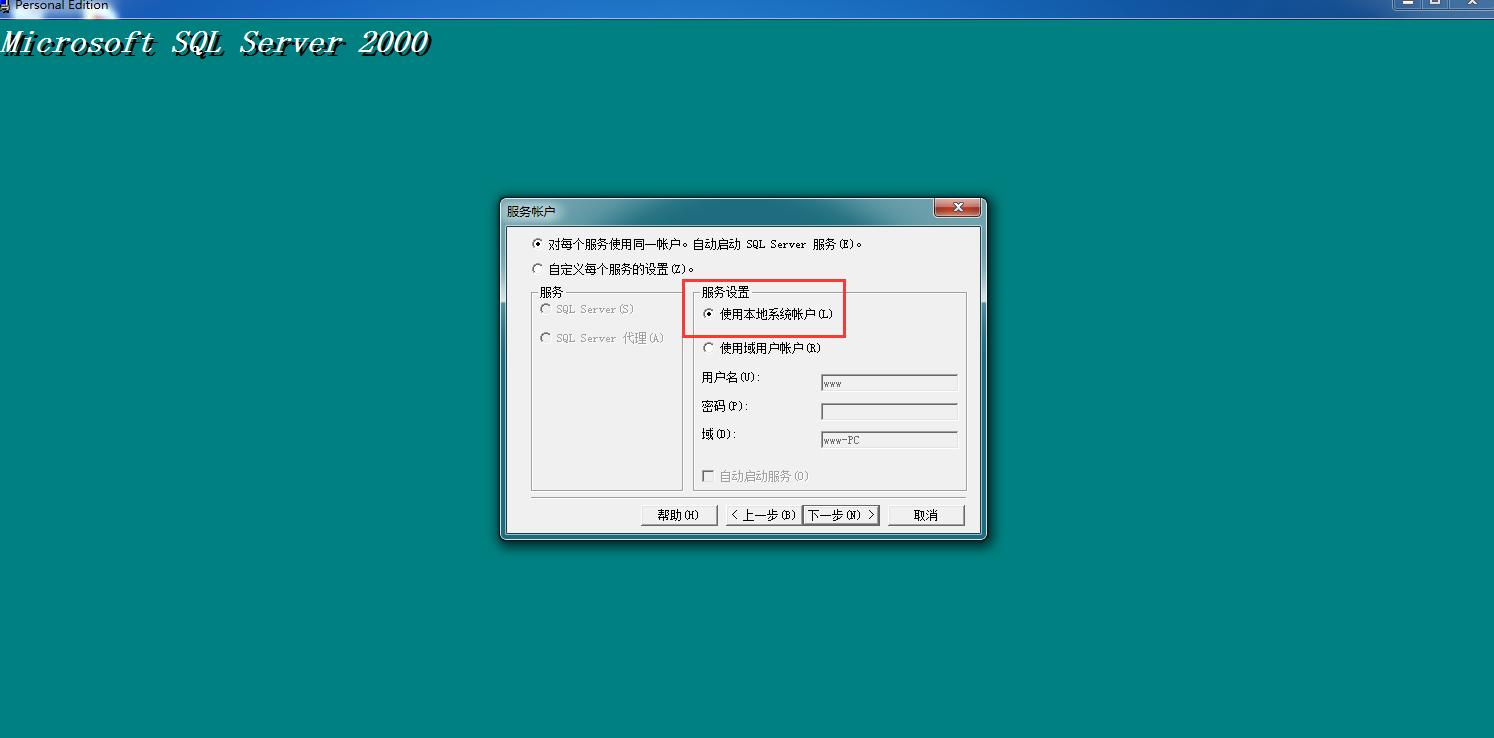The image size is (1494, 738).
Task: Click the 域 field showing www-PC
Action: click(x=888, y=439)
